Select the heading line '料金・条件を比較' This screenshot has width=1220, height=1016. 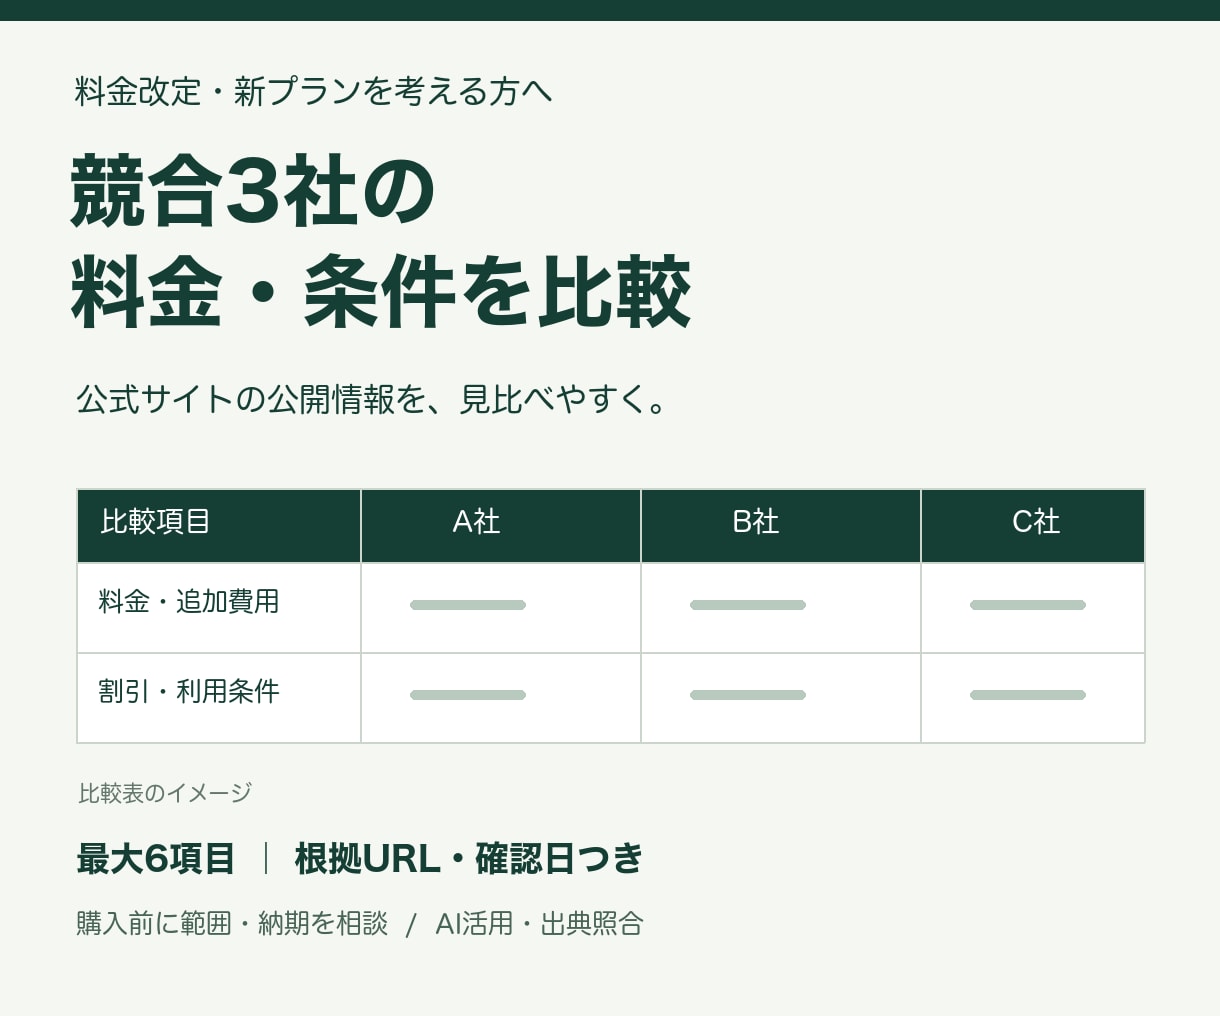[381, 292]
